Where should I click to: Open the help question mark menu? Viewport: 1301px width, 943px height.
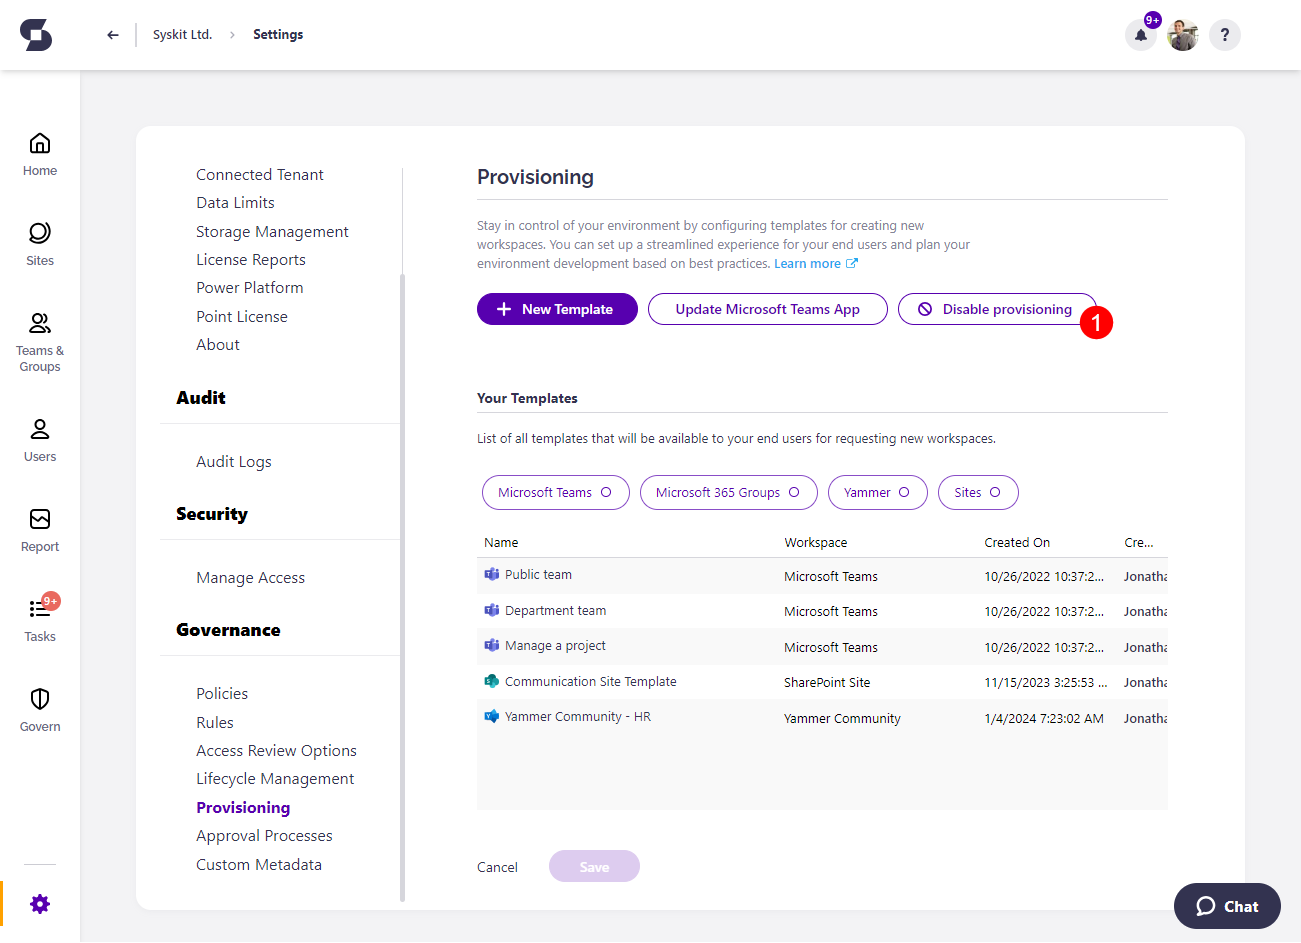(1224, 35)
